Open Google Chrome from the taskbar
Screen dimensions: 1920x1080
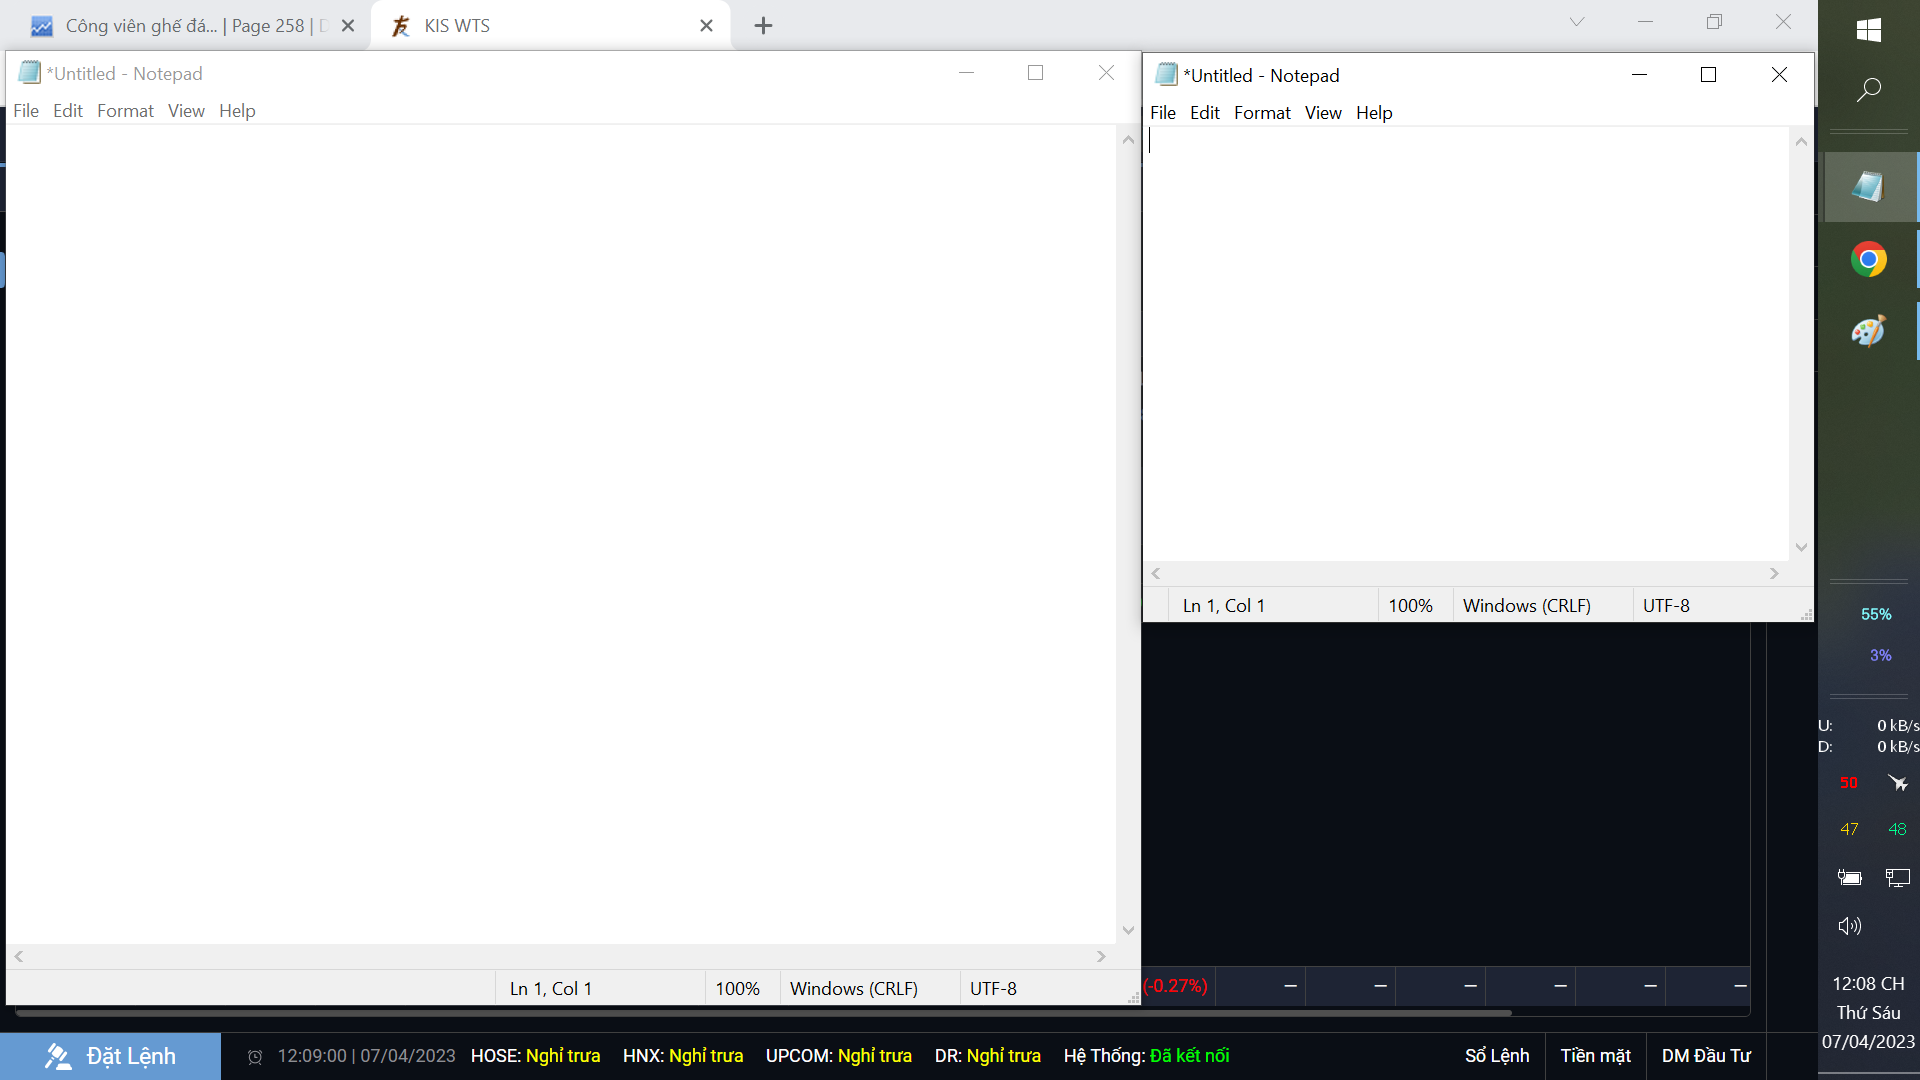(1868, 260)
